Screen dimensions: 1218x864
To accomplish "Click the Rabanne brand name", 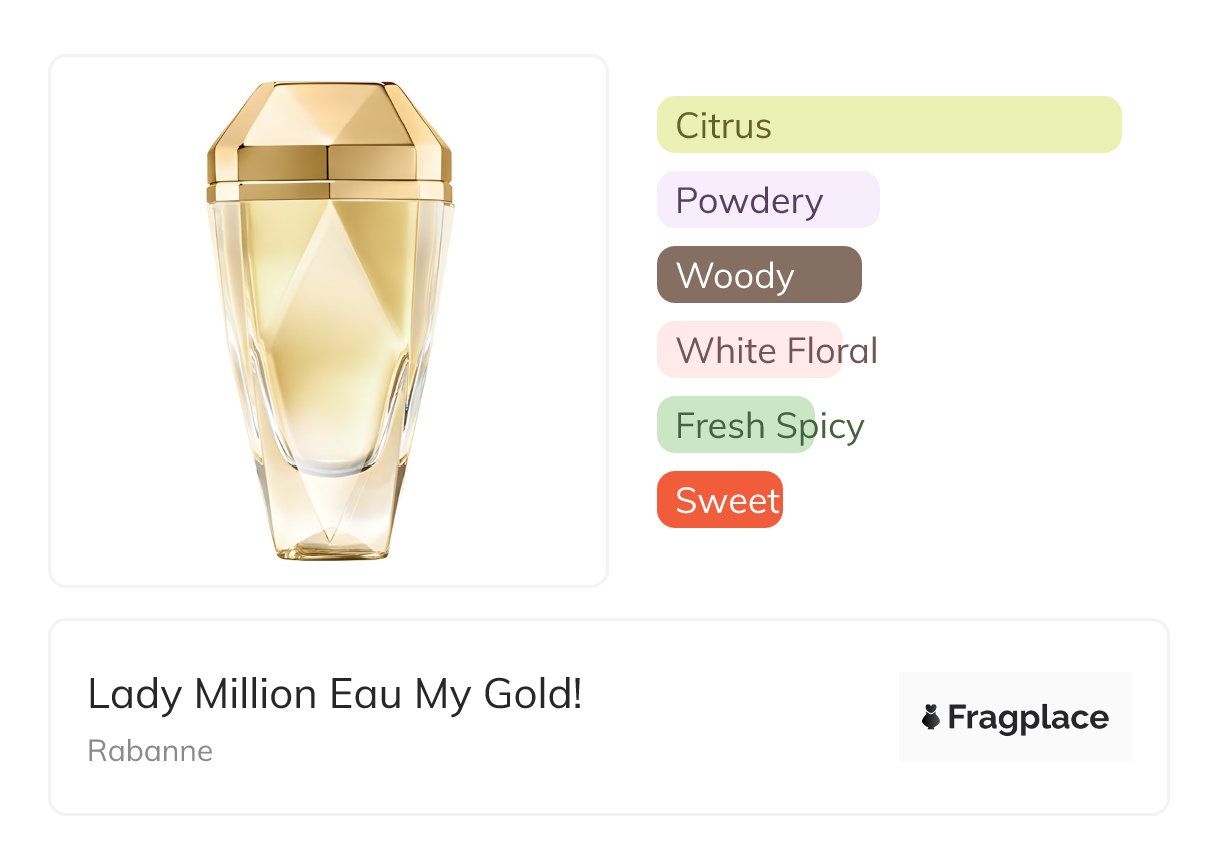I will (150, 751).
